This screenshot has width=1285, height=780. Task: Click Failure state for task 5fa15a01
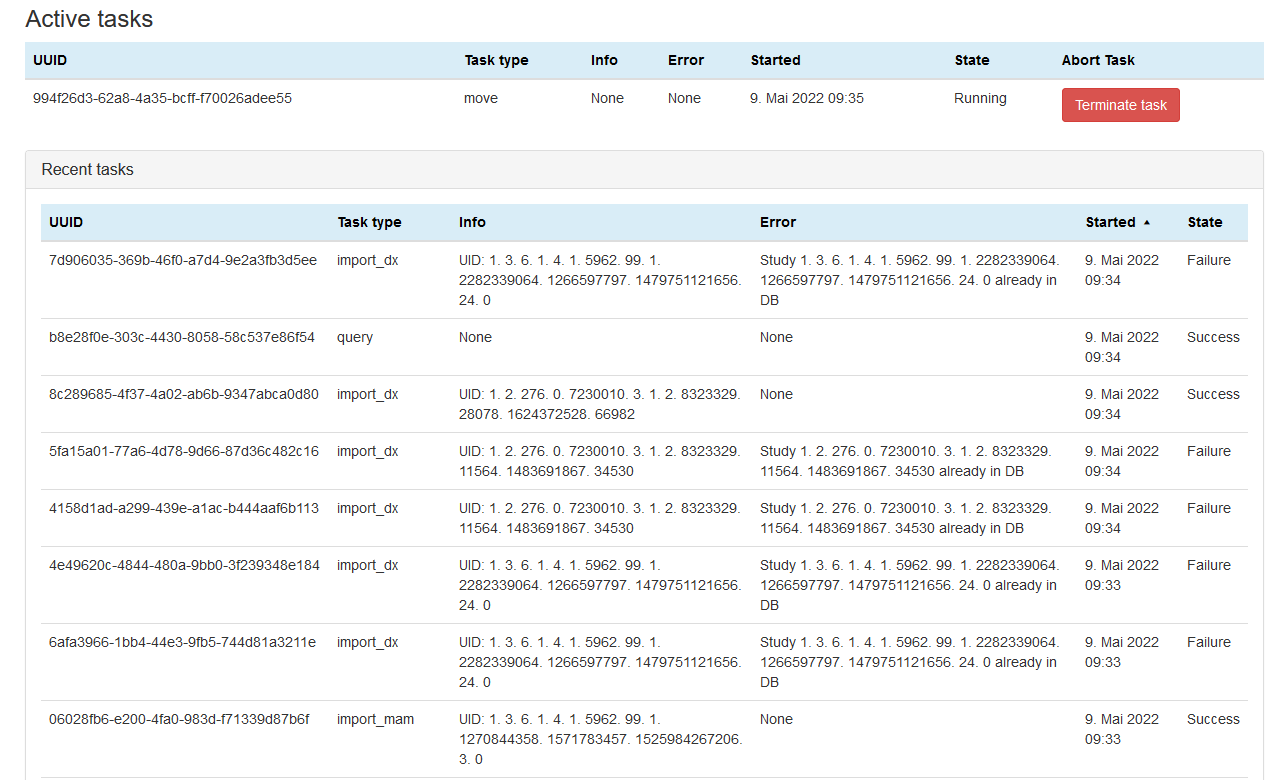coord(1209,451)
